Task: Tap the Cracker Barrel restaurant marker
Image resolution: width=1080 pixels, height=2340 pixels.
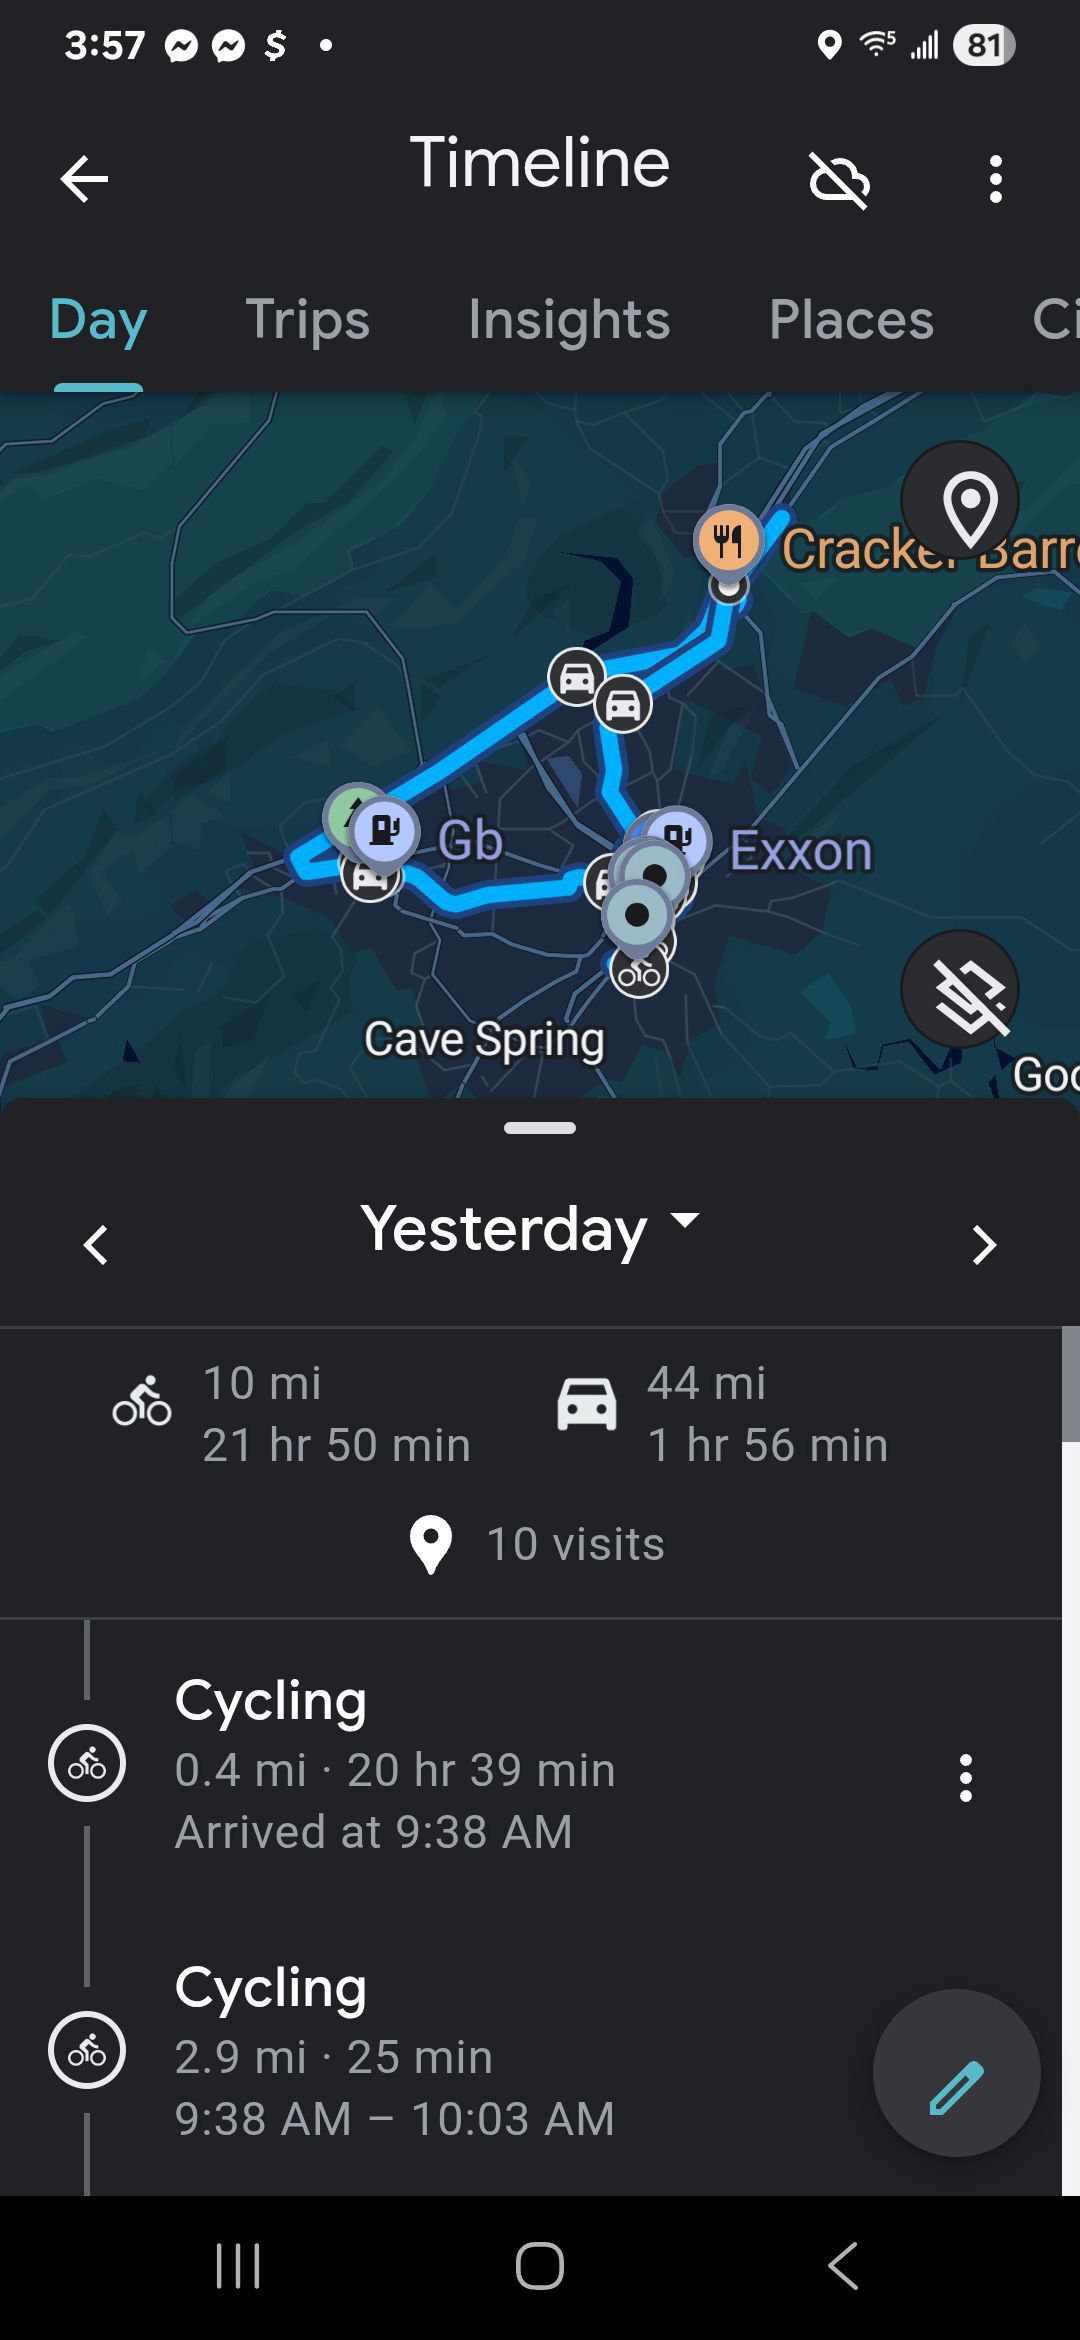Action: [729, 542]
